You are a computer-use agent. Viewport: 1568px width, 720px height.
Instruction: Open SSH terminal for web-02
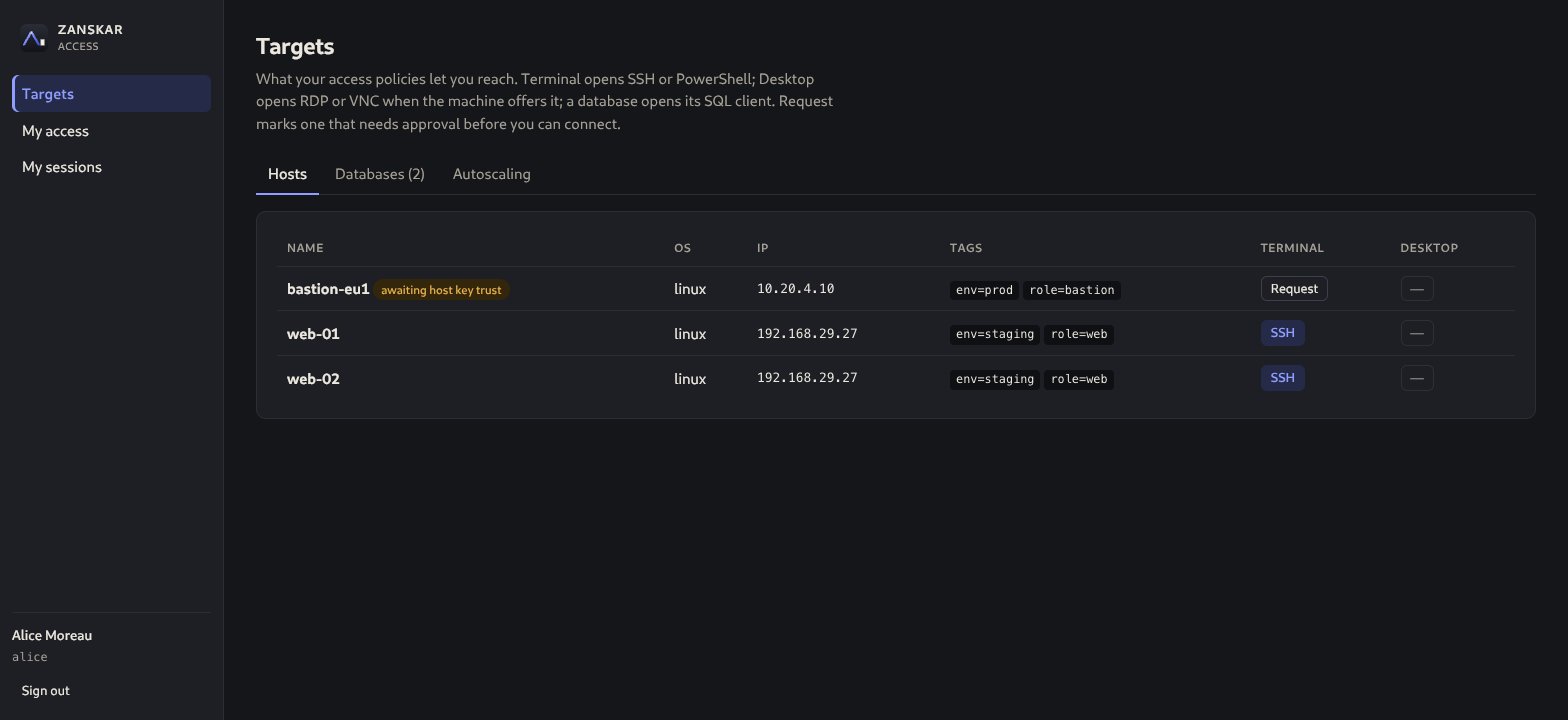tap(1282, 378)
